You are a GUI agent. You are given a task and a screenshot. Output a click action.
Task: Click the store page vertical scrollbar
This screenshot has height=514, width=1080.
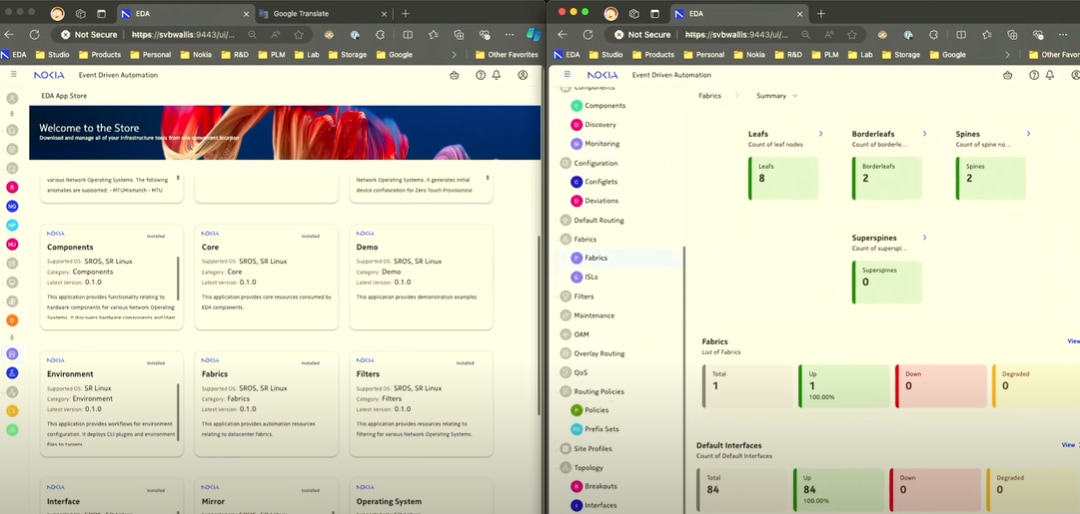(x=539, y=324)
